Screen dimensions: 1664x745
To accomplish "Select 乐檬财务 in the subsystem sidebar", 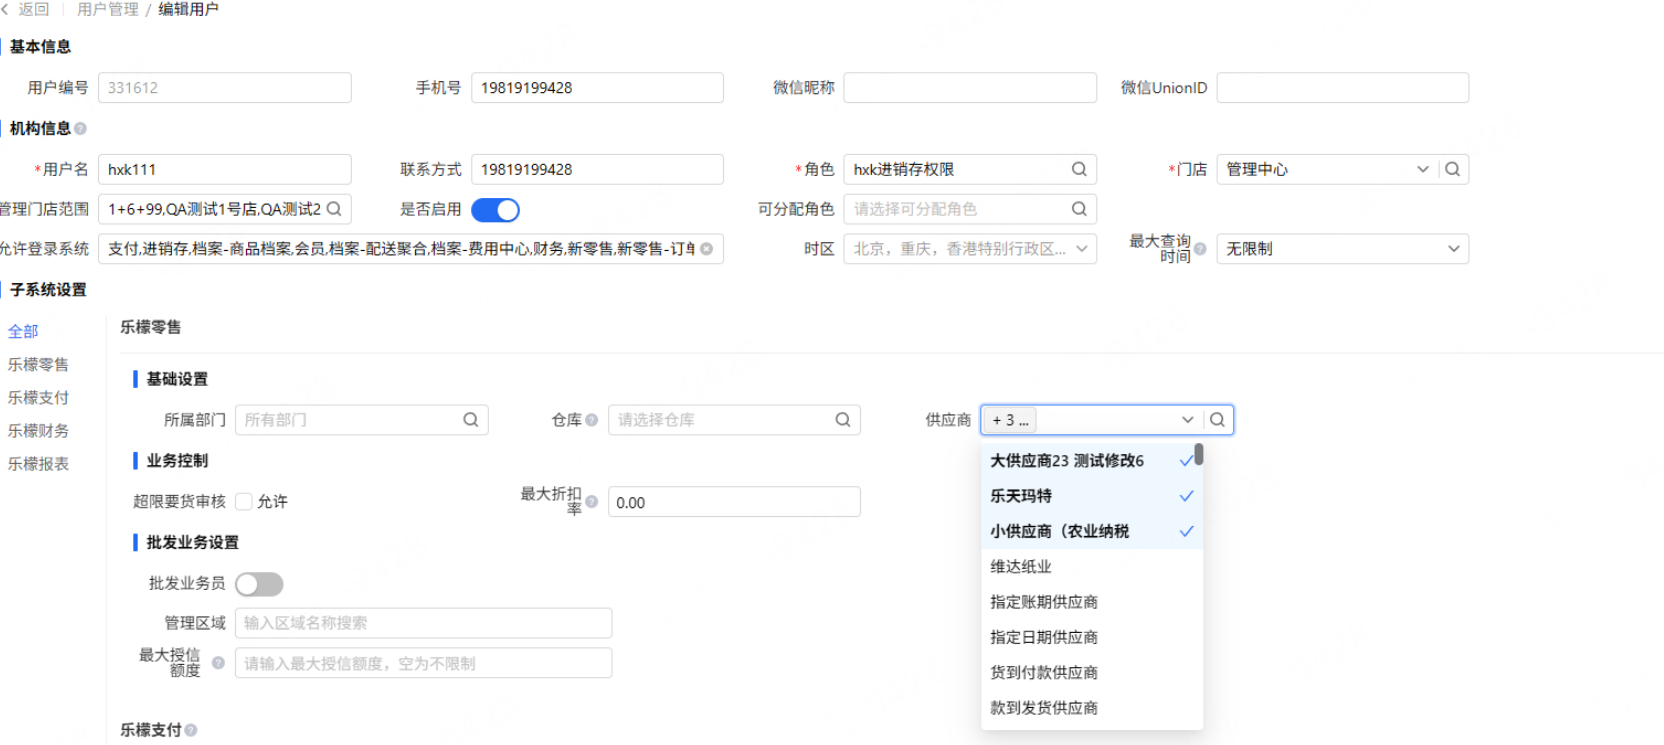I will [x=38, y=431].
